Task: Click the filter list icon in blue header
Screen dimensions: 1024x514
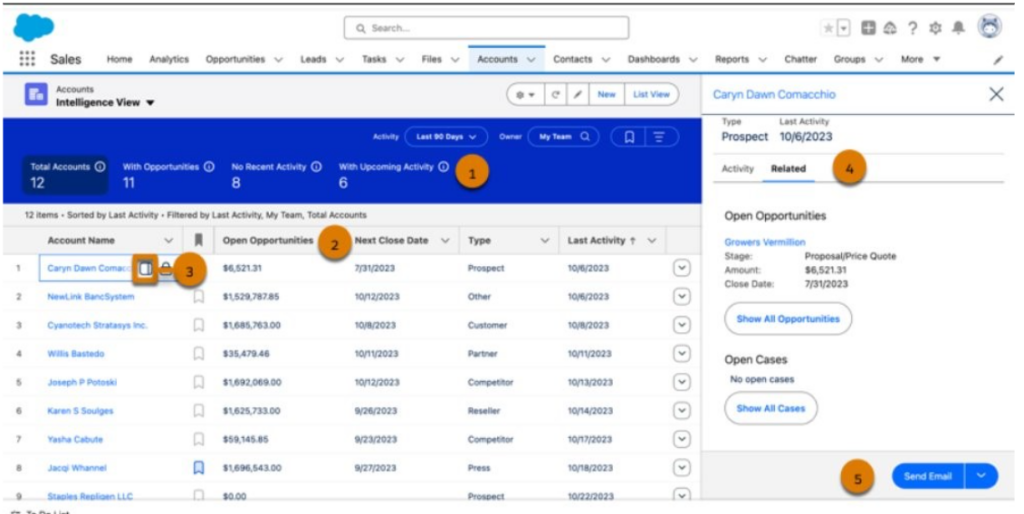Action: coord(659,137)
